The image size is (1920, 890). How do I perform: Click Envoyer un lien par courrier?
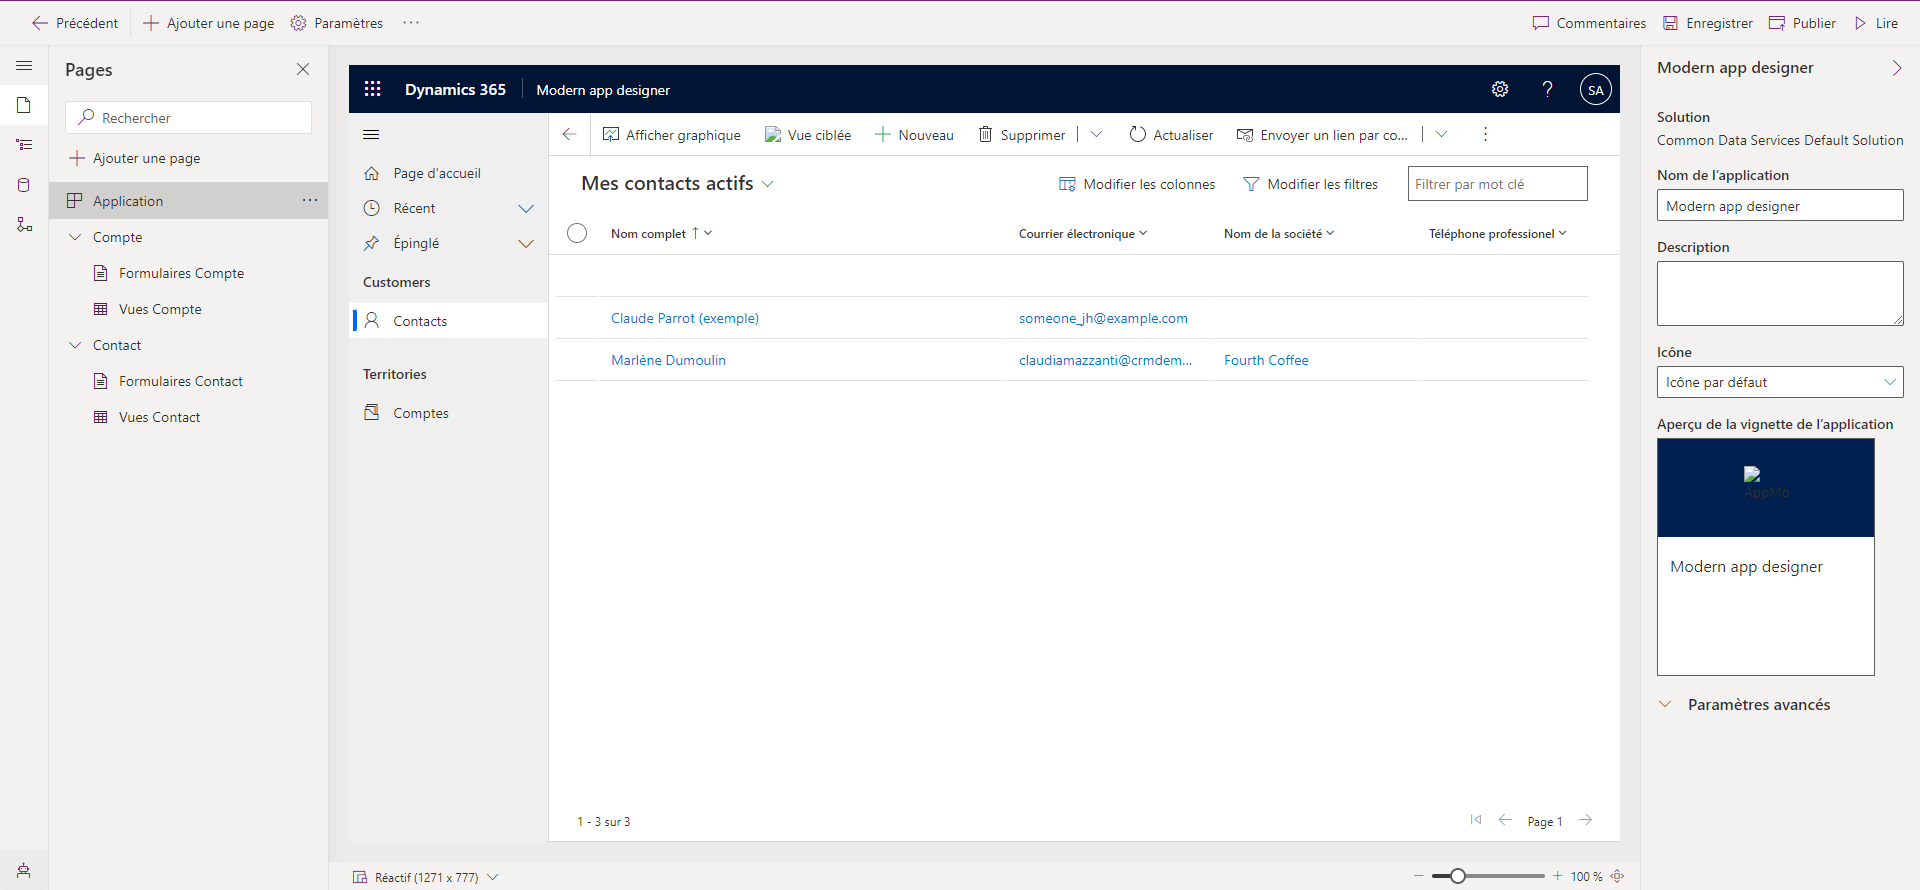pyautogui.click(x=1322, y=134)
